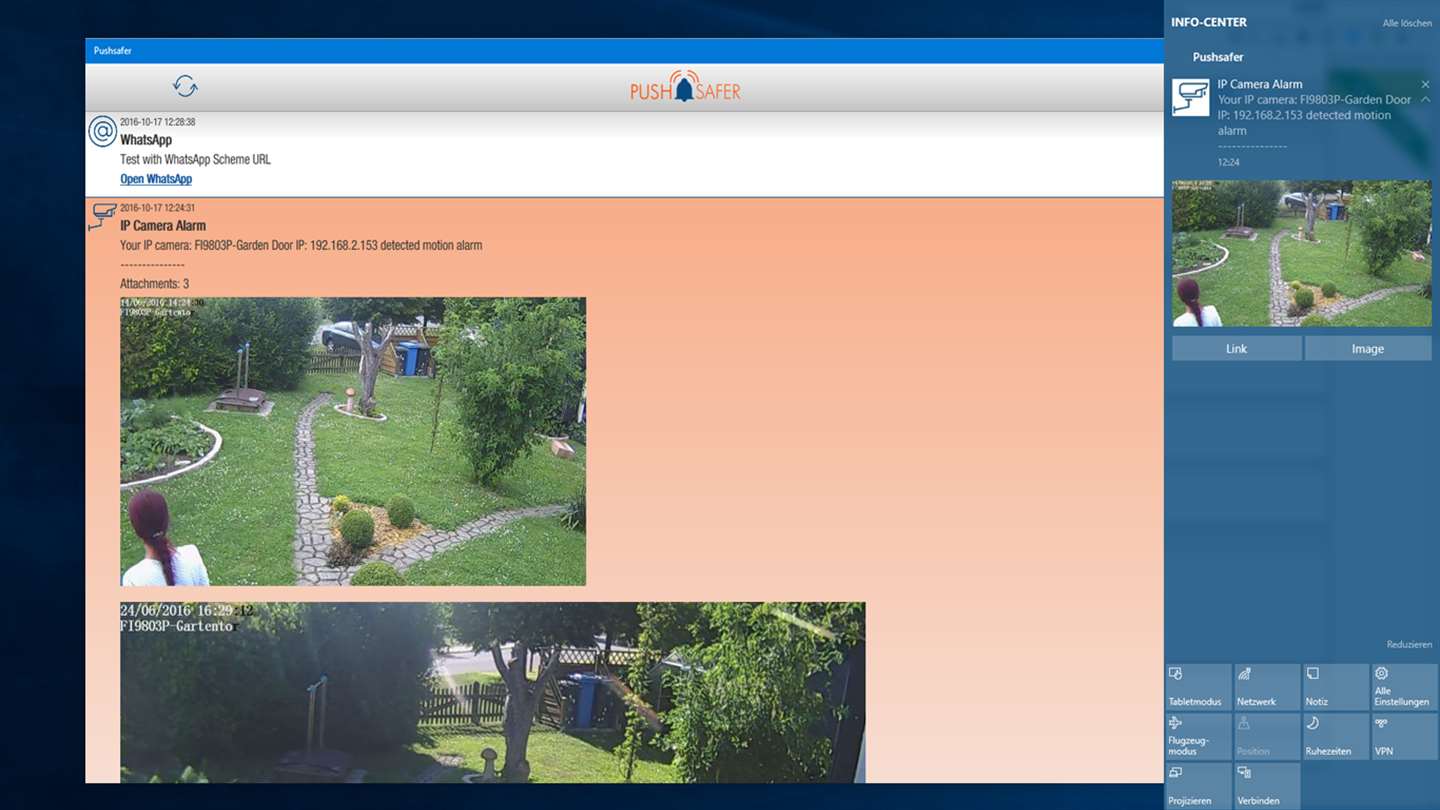
Task: Open the notification's garden preview image
Action: tap(1301, 253)
